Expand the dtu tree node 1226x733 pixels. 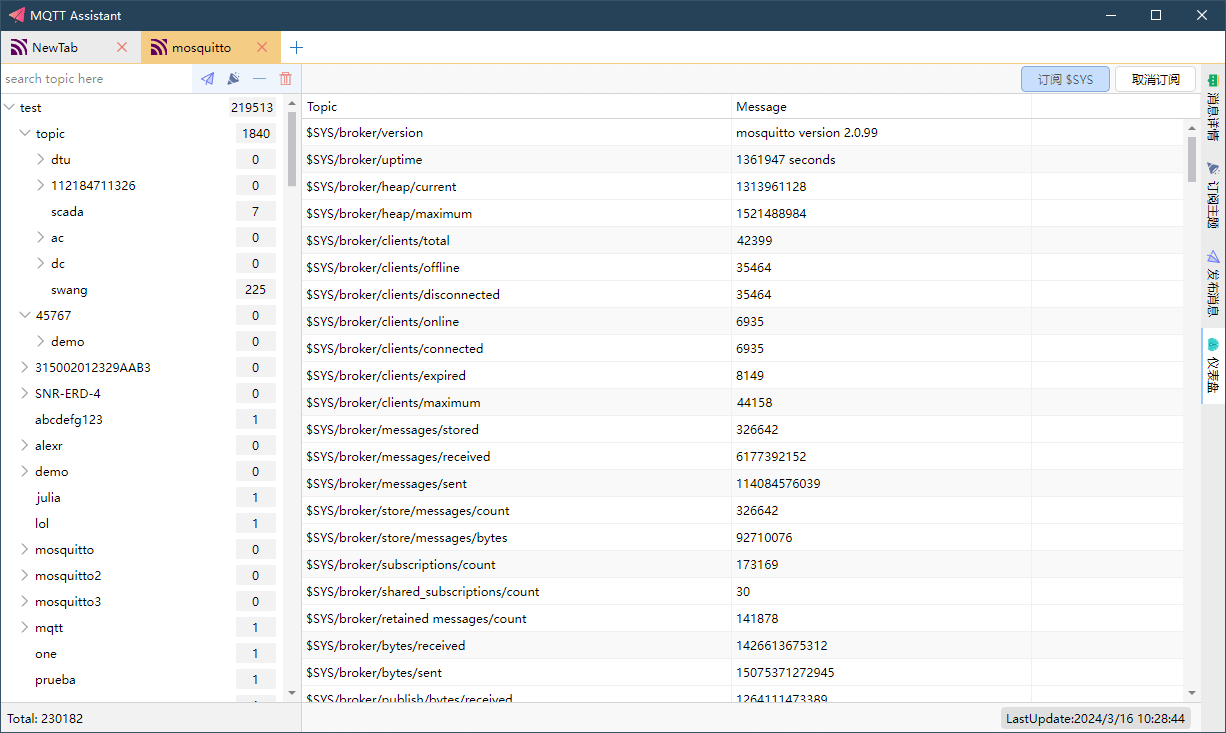[x=41, y=160]
